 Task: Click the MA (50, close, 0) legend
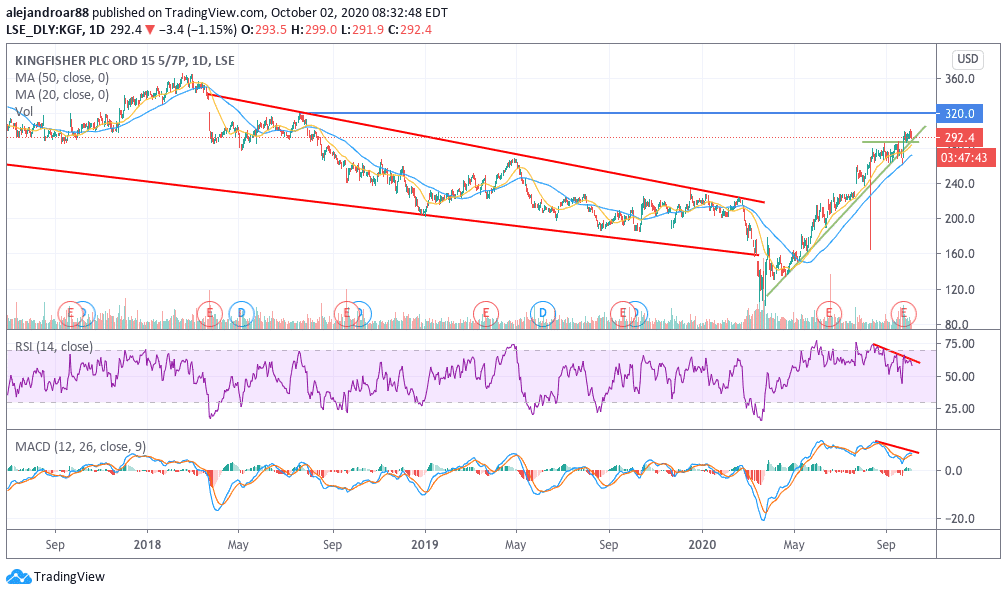coord(62,78)
